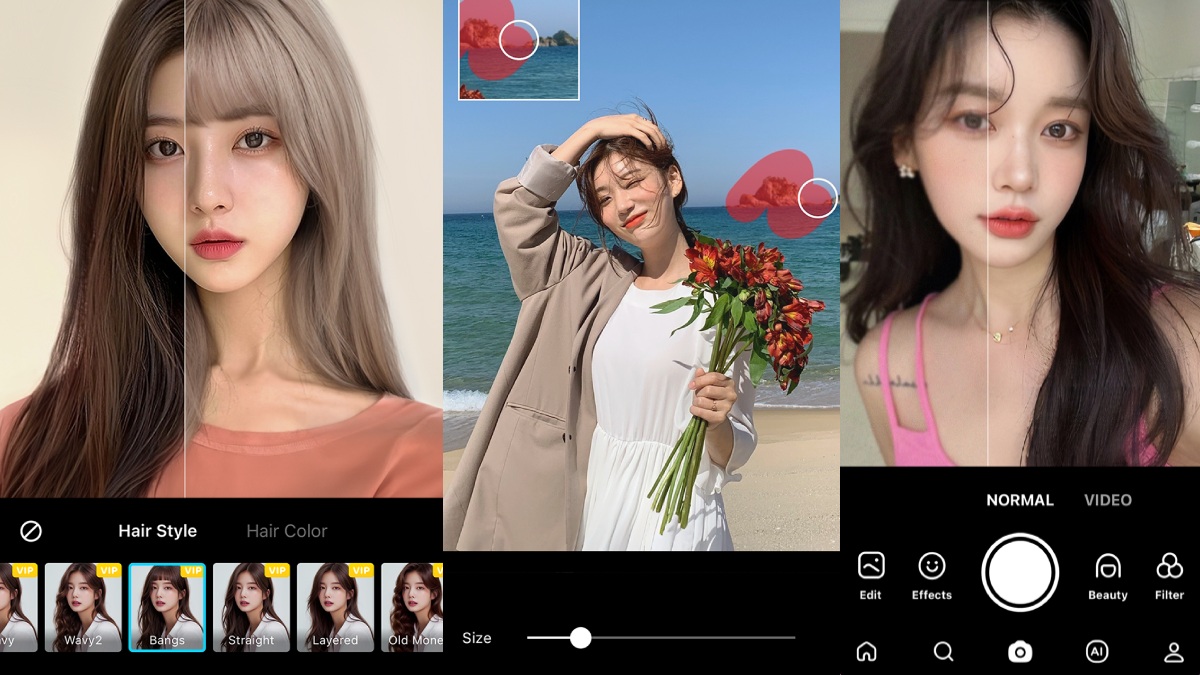Select NORMAL camera mode
This screenshot has width=1200, height=675.
click(x=1019, y=500)
